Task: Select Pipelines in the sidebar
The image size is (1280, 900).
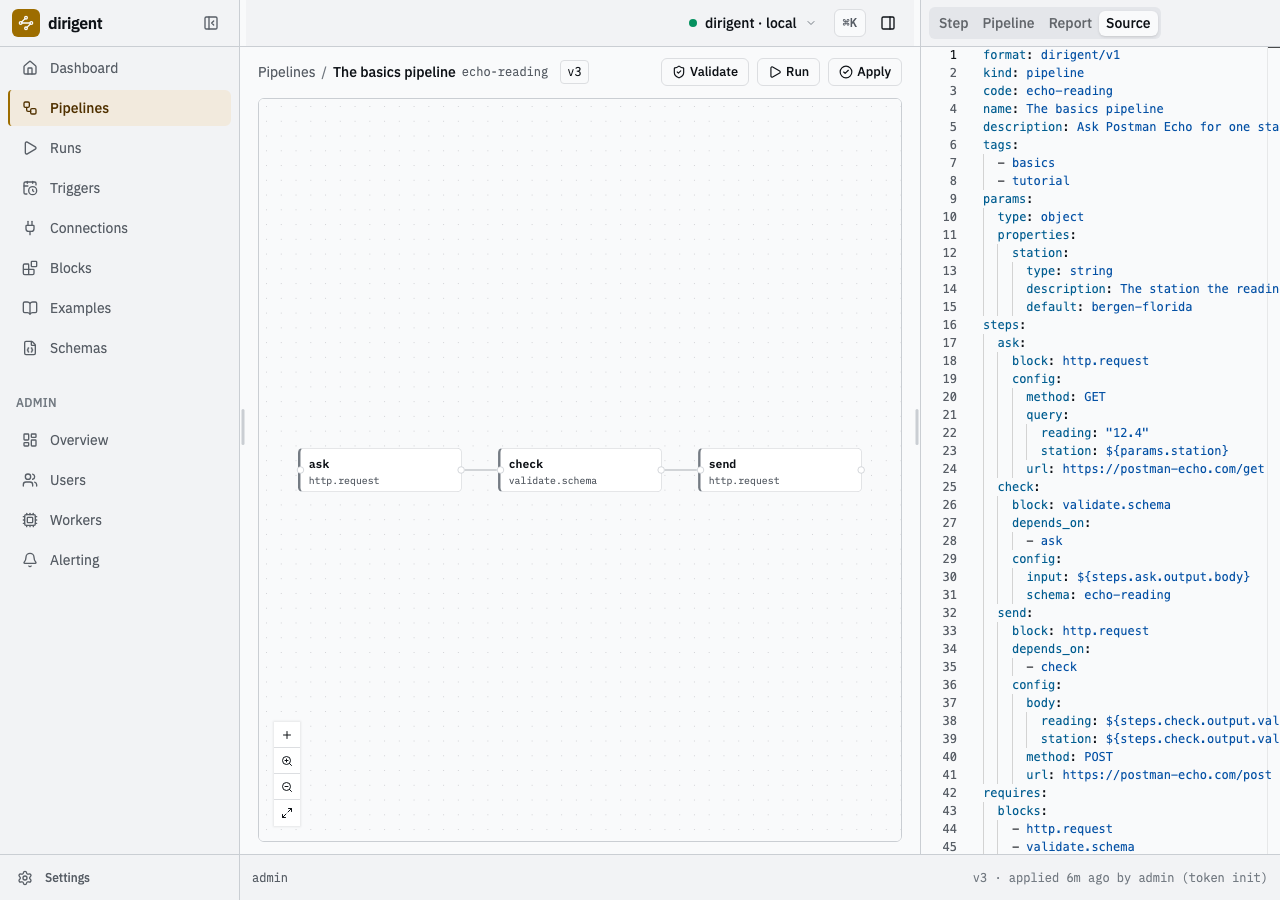Action: point(119,108)
